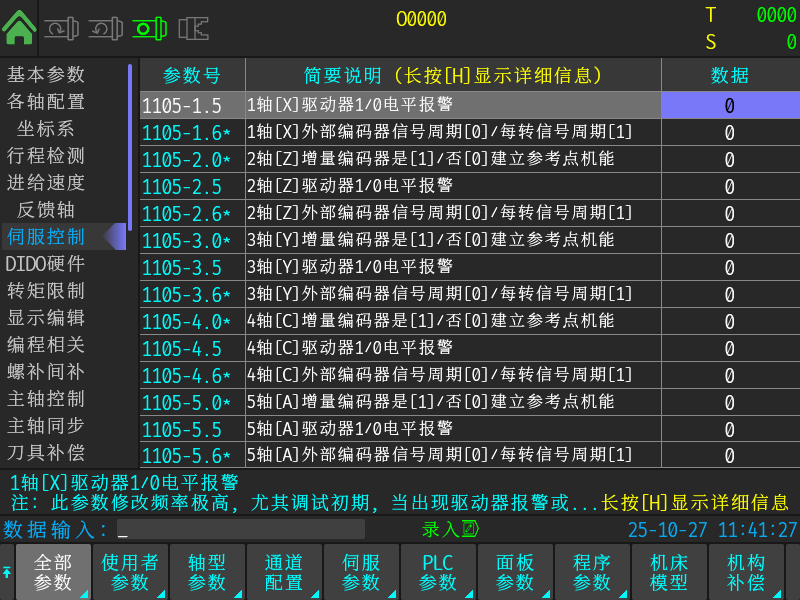Switch to the 使用者参数 tab
Screen dimensions: 800x600
tap(130, 572)
